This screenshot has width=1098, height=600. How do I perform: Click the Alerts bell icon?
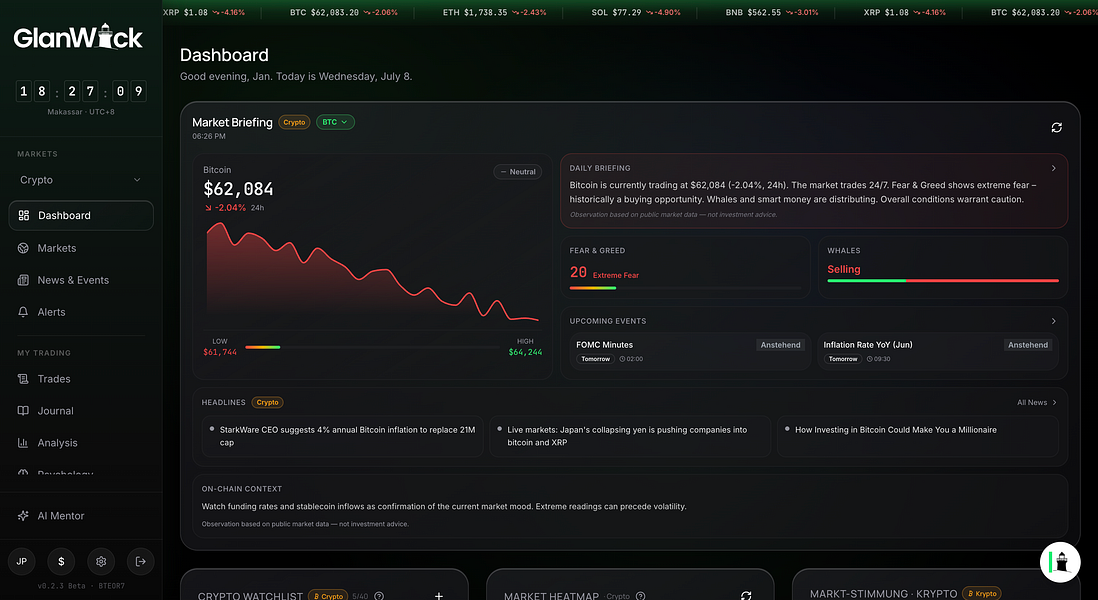23,312
